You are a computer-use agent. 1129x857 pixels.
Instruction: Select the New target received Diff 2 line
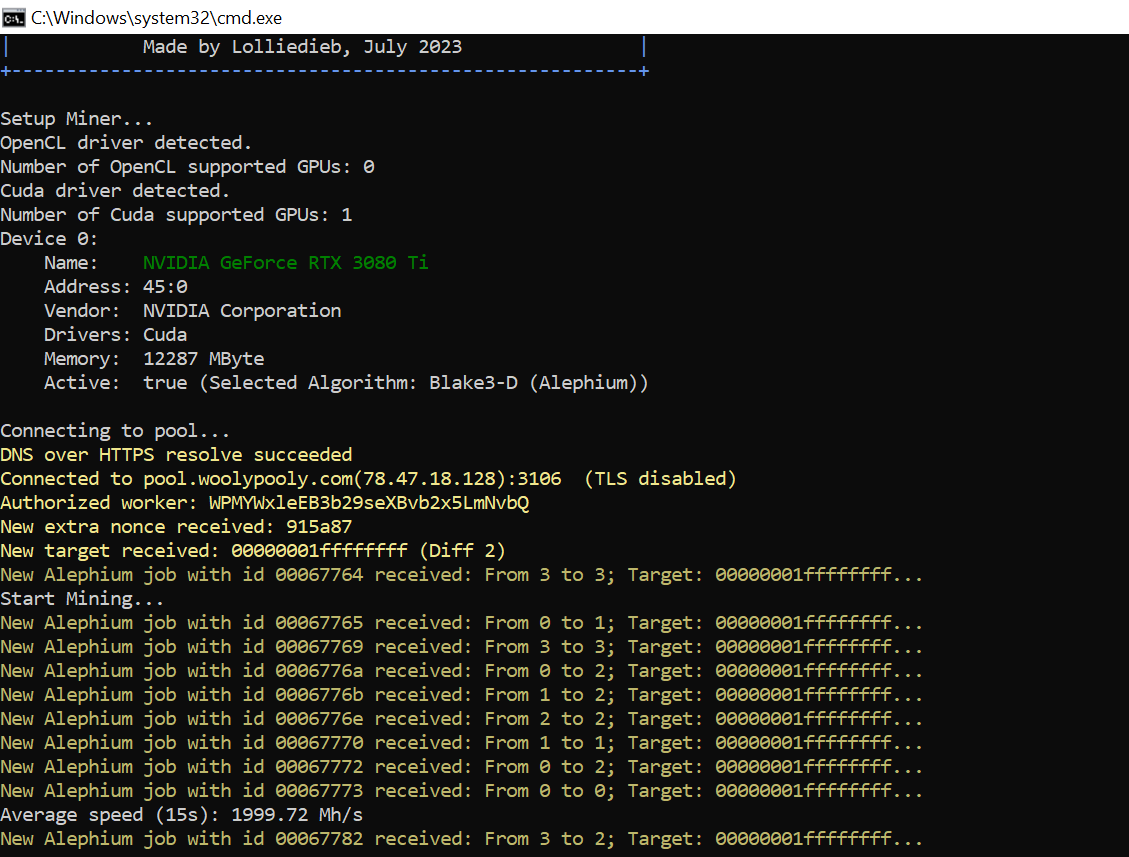coord(230,550)
